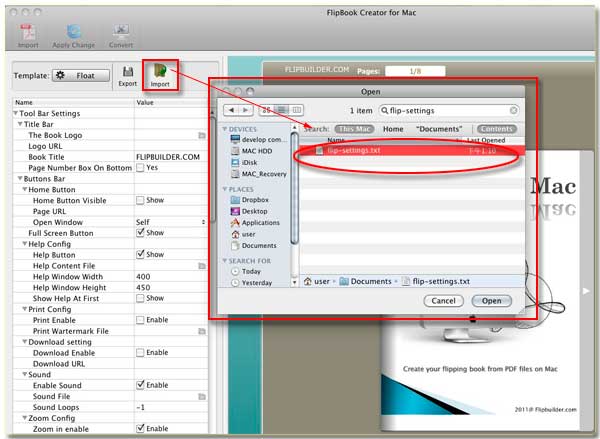Click the Convert toolbar icon
This screenshot has height=439, width=600.
pos(121,36)
